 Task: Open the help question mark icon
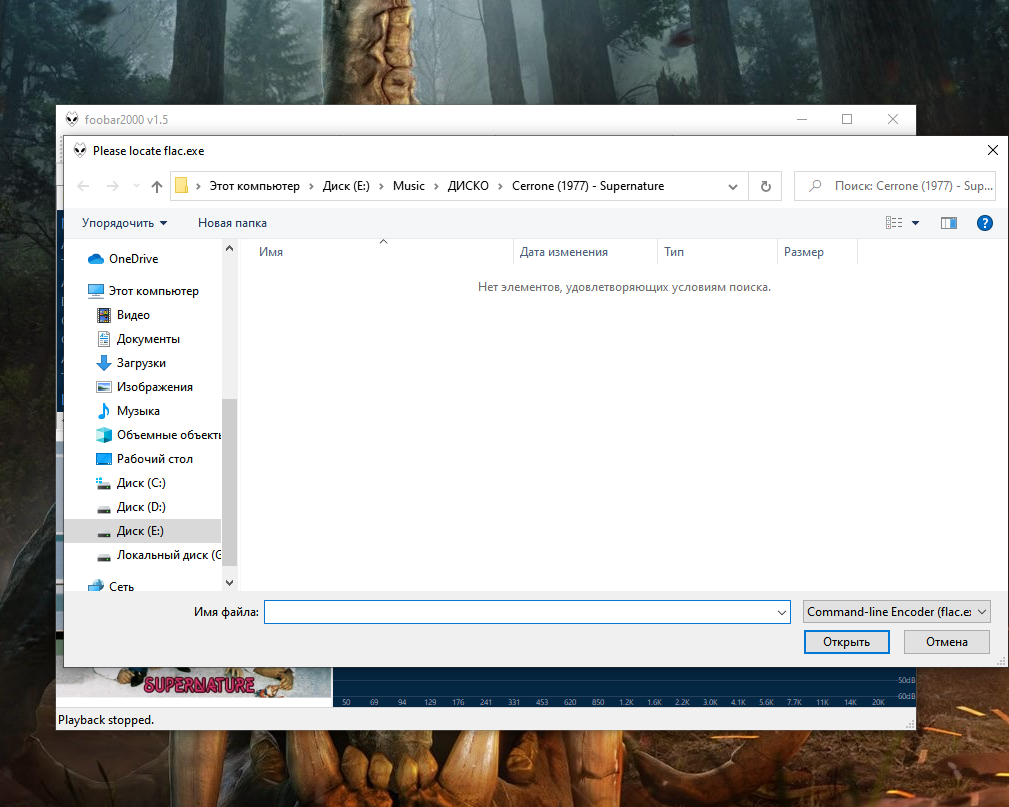pyautogui.click(x=984, y=223)
